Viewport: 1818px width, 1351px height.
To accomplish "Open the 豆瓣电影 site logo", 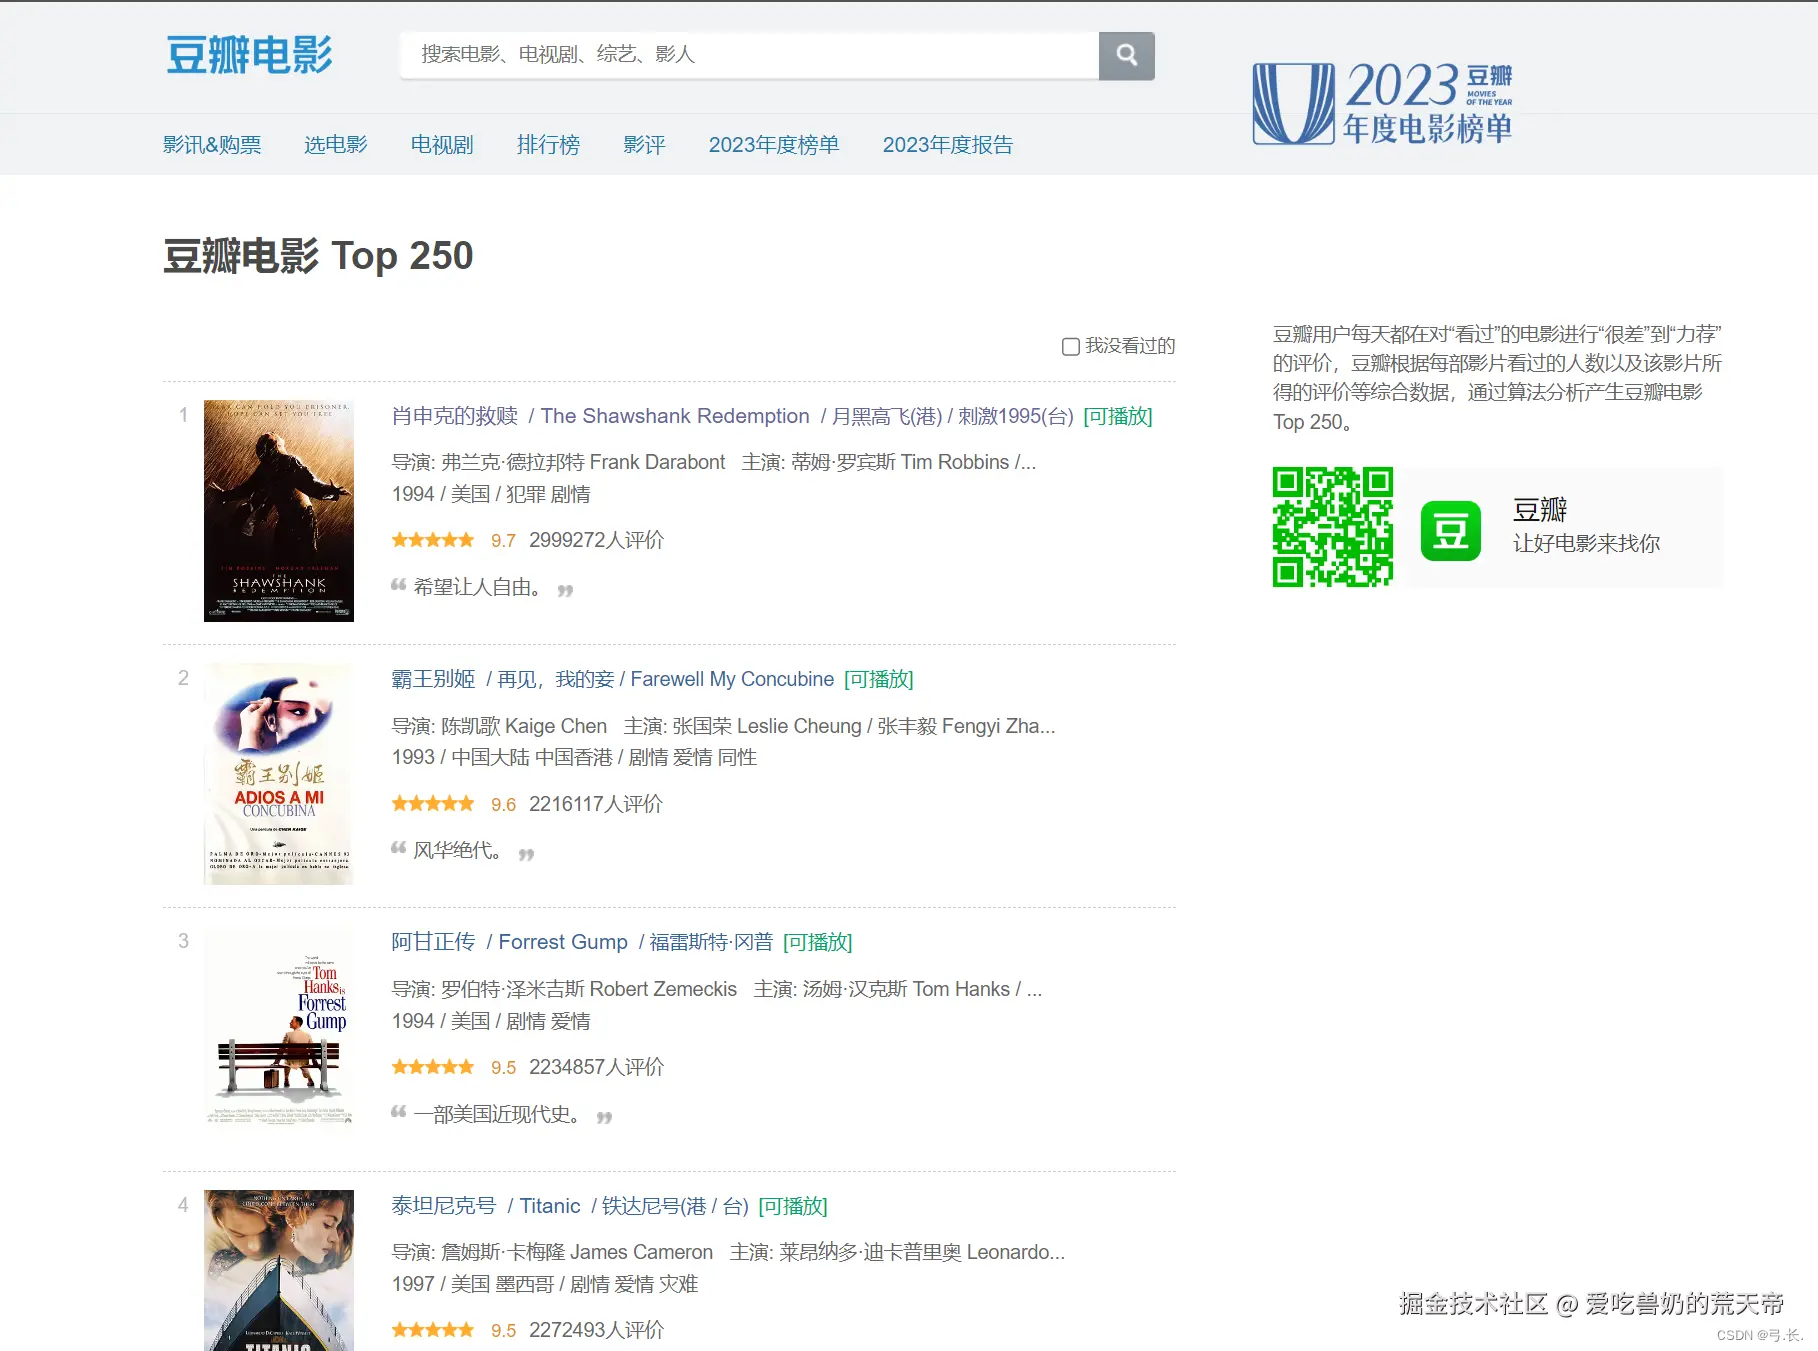I will tap(249, 55).
